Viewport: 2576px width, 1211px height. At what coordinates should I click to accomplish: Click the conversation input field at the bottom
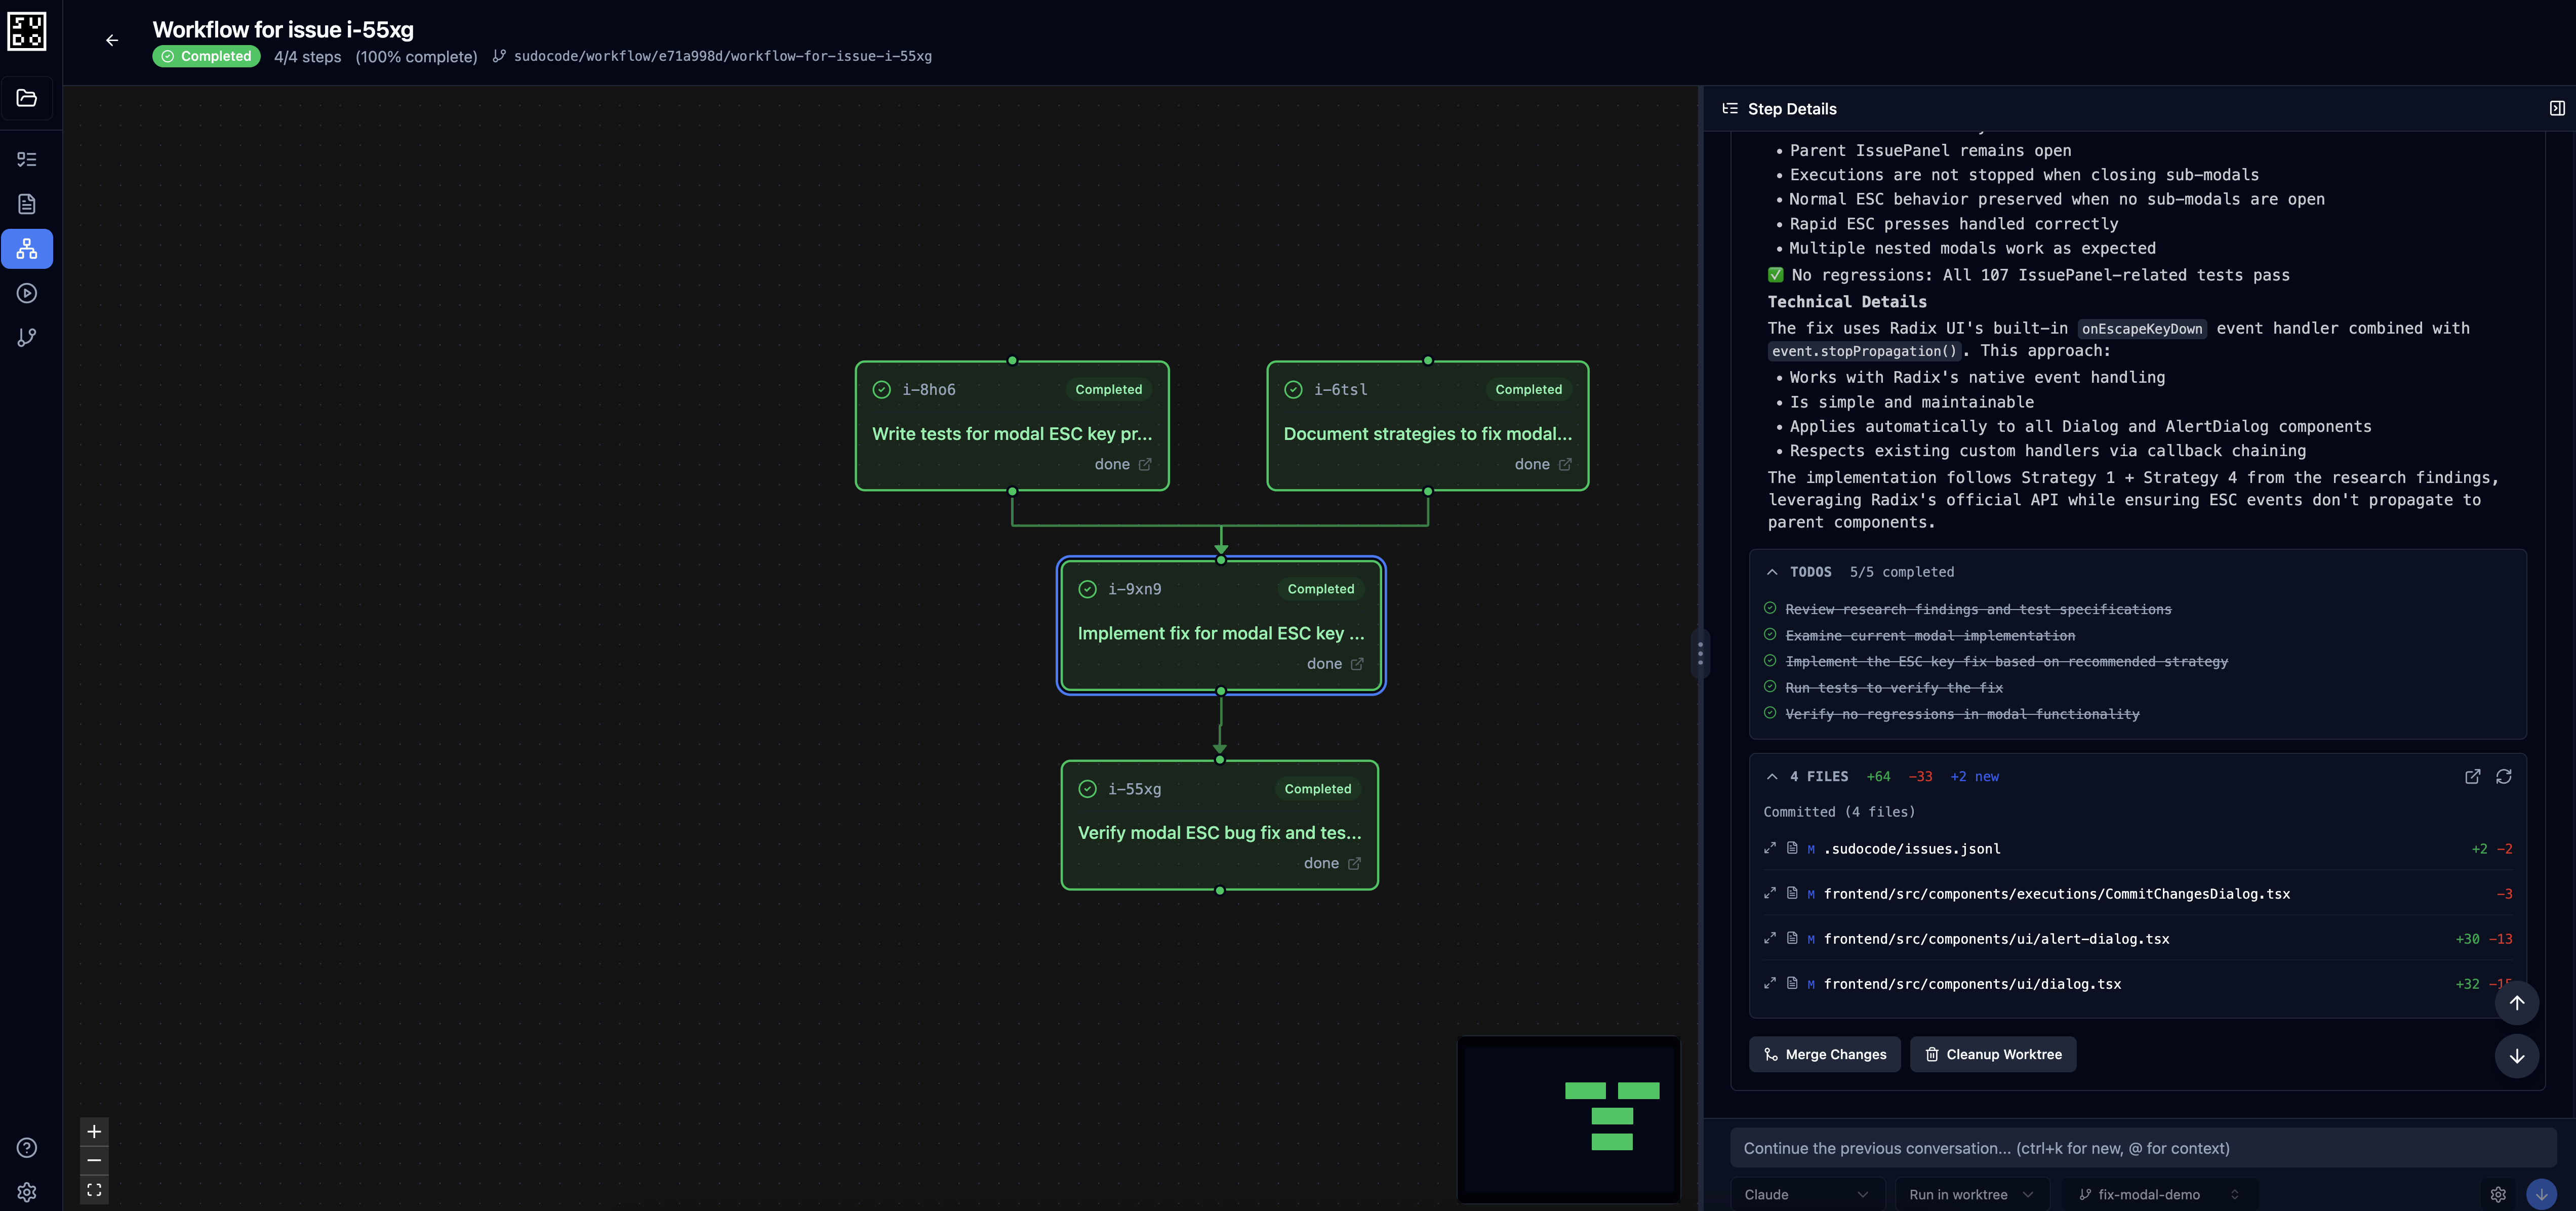[2140, 1148]
